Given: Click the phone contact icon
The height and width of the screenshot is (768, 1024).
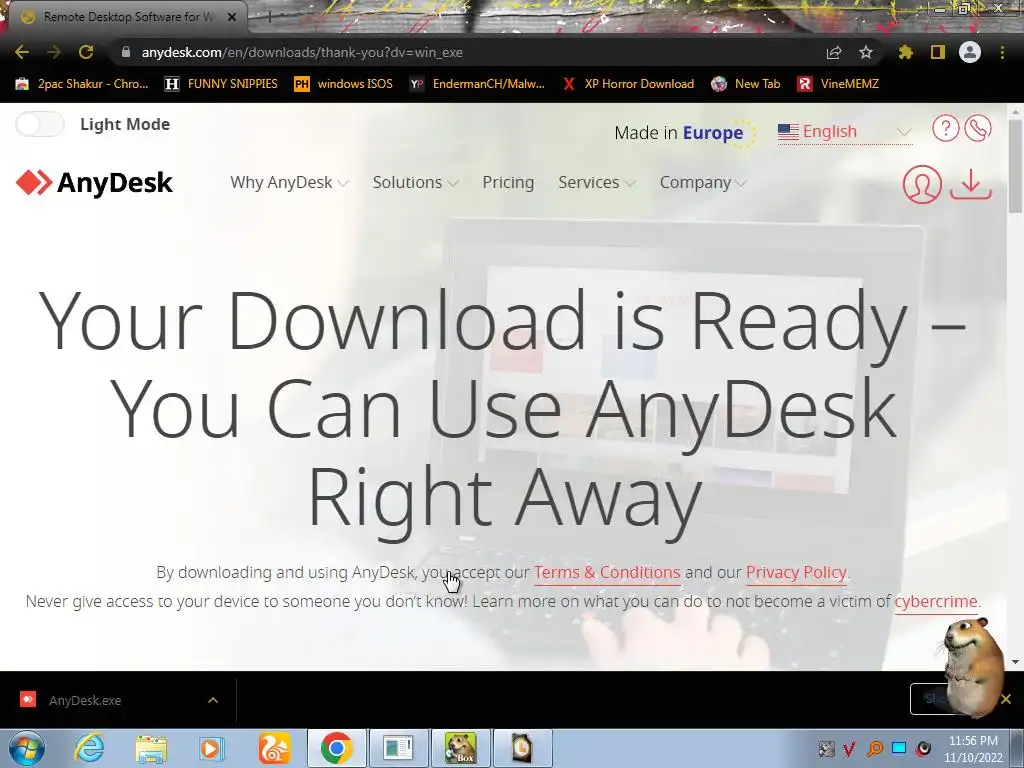Looking at the screenshot, I should click(978, 128).
